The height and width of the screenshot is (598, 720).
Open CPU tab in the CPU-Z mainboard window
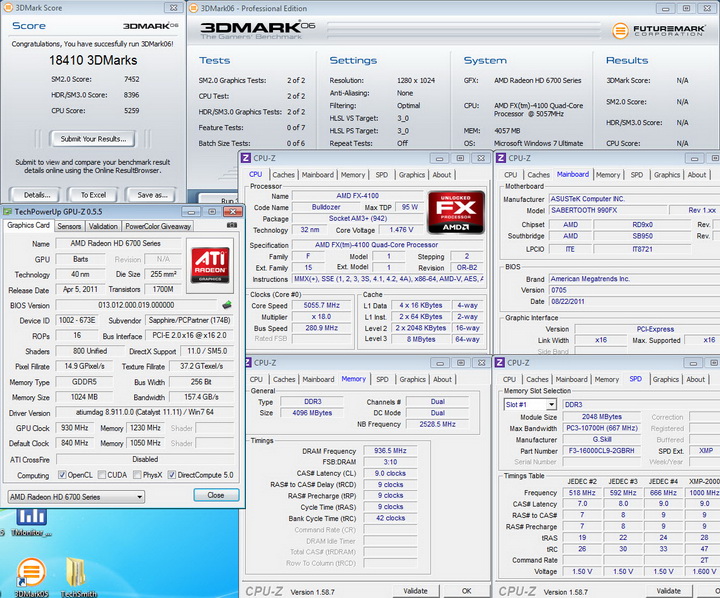511,175
